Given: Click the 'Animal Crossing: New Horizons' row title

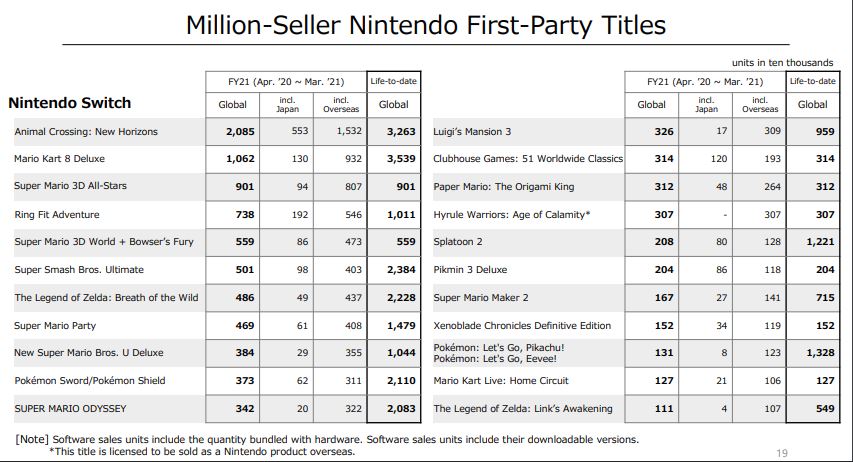Looking at the screenshot, I should [x=86, y=131].
